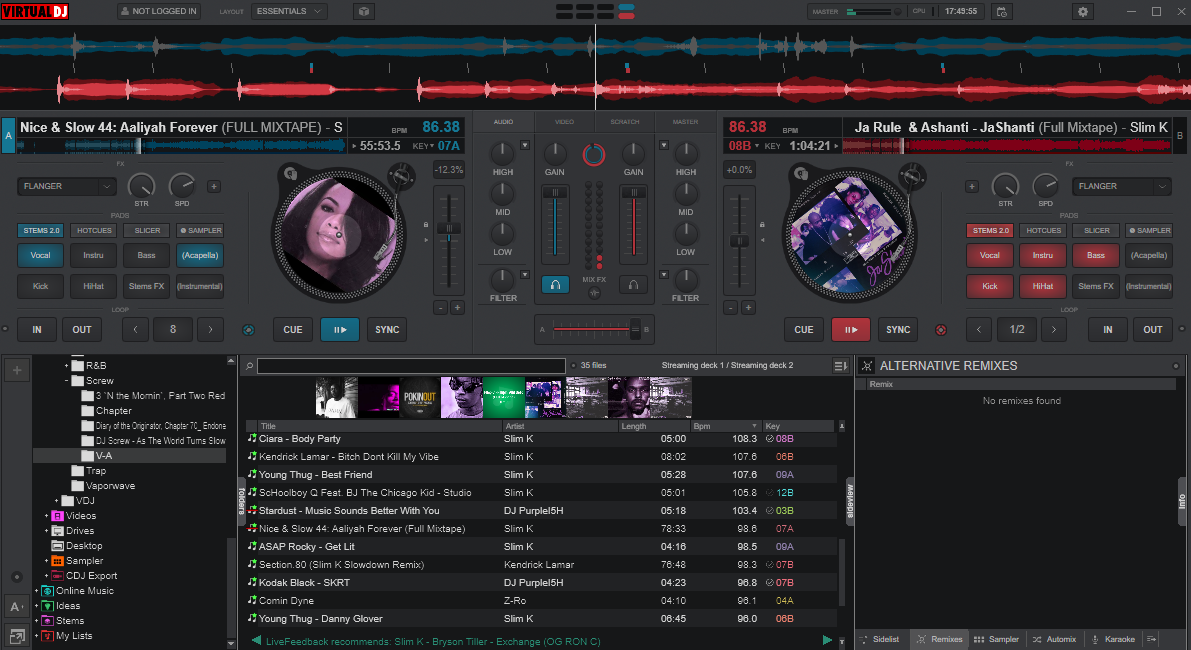Enable deck A SYNC
The width and height of the screenshot is (1191, 650).
(x=387, y=330)
